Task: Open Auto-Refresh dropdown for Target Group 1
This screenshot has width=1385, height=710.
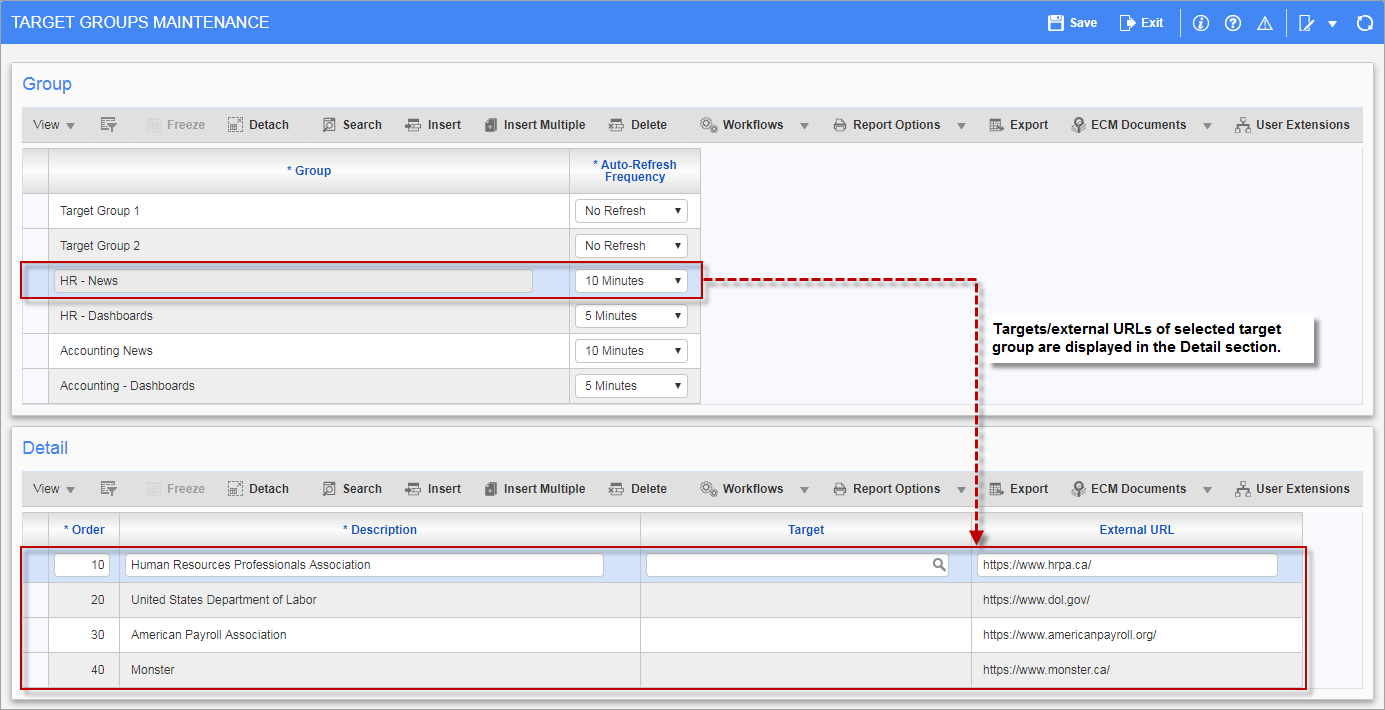Action: (631, 211)
